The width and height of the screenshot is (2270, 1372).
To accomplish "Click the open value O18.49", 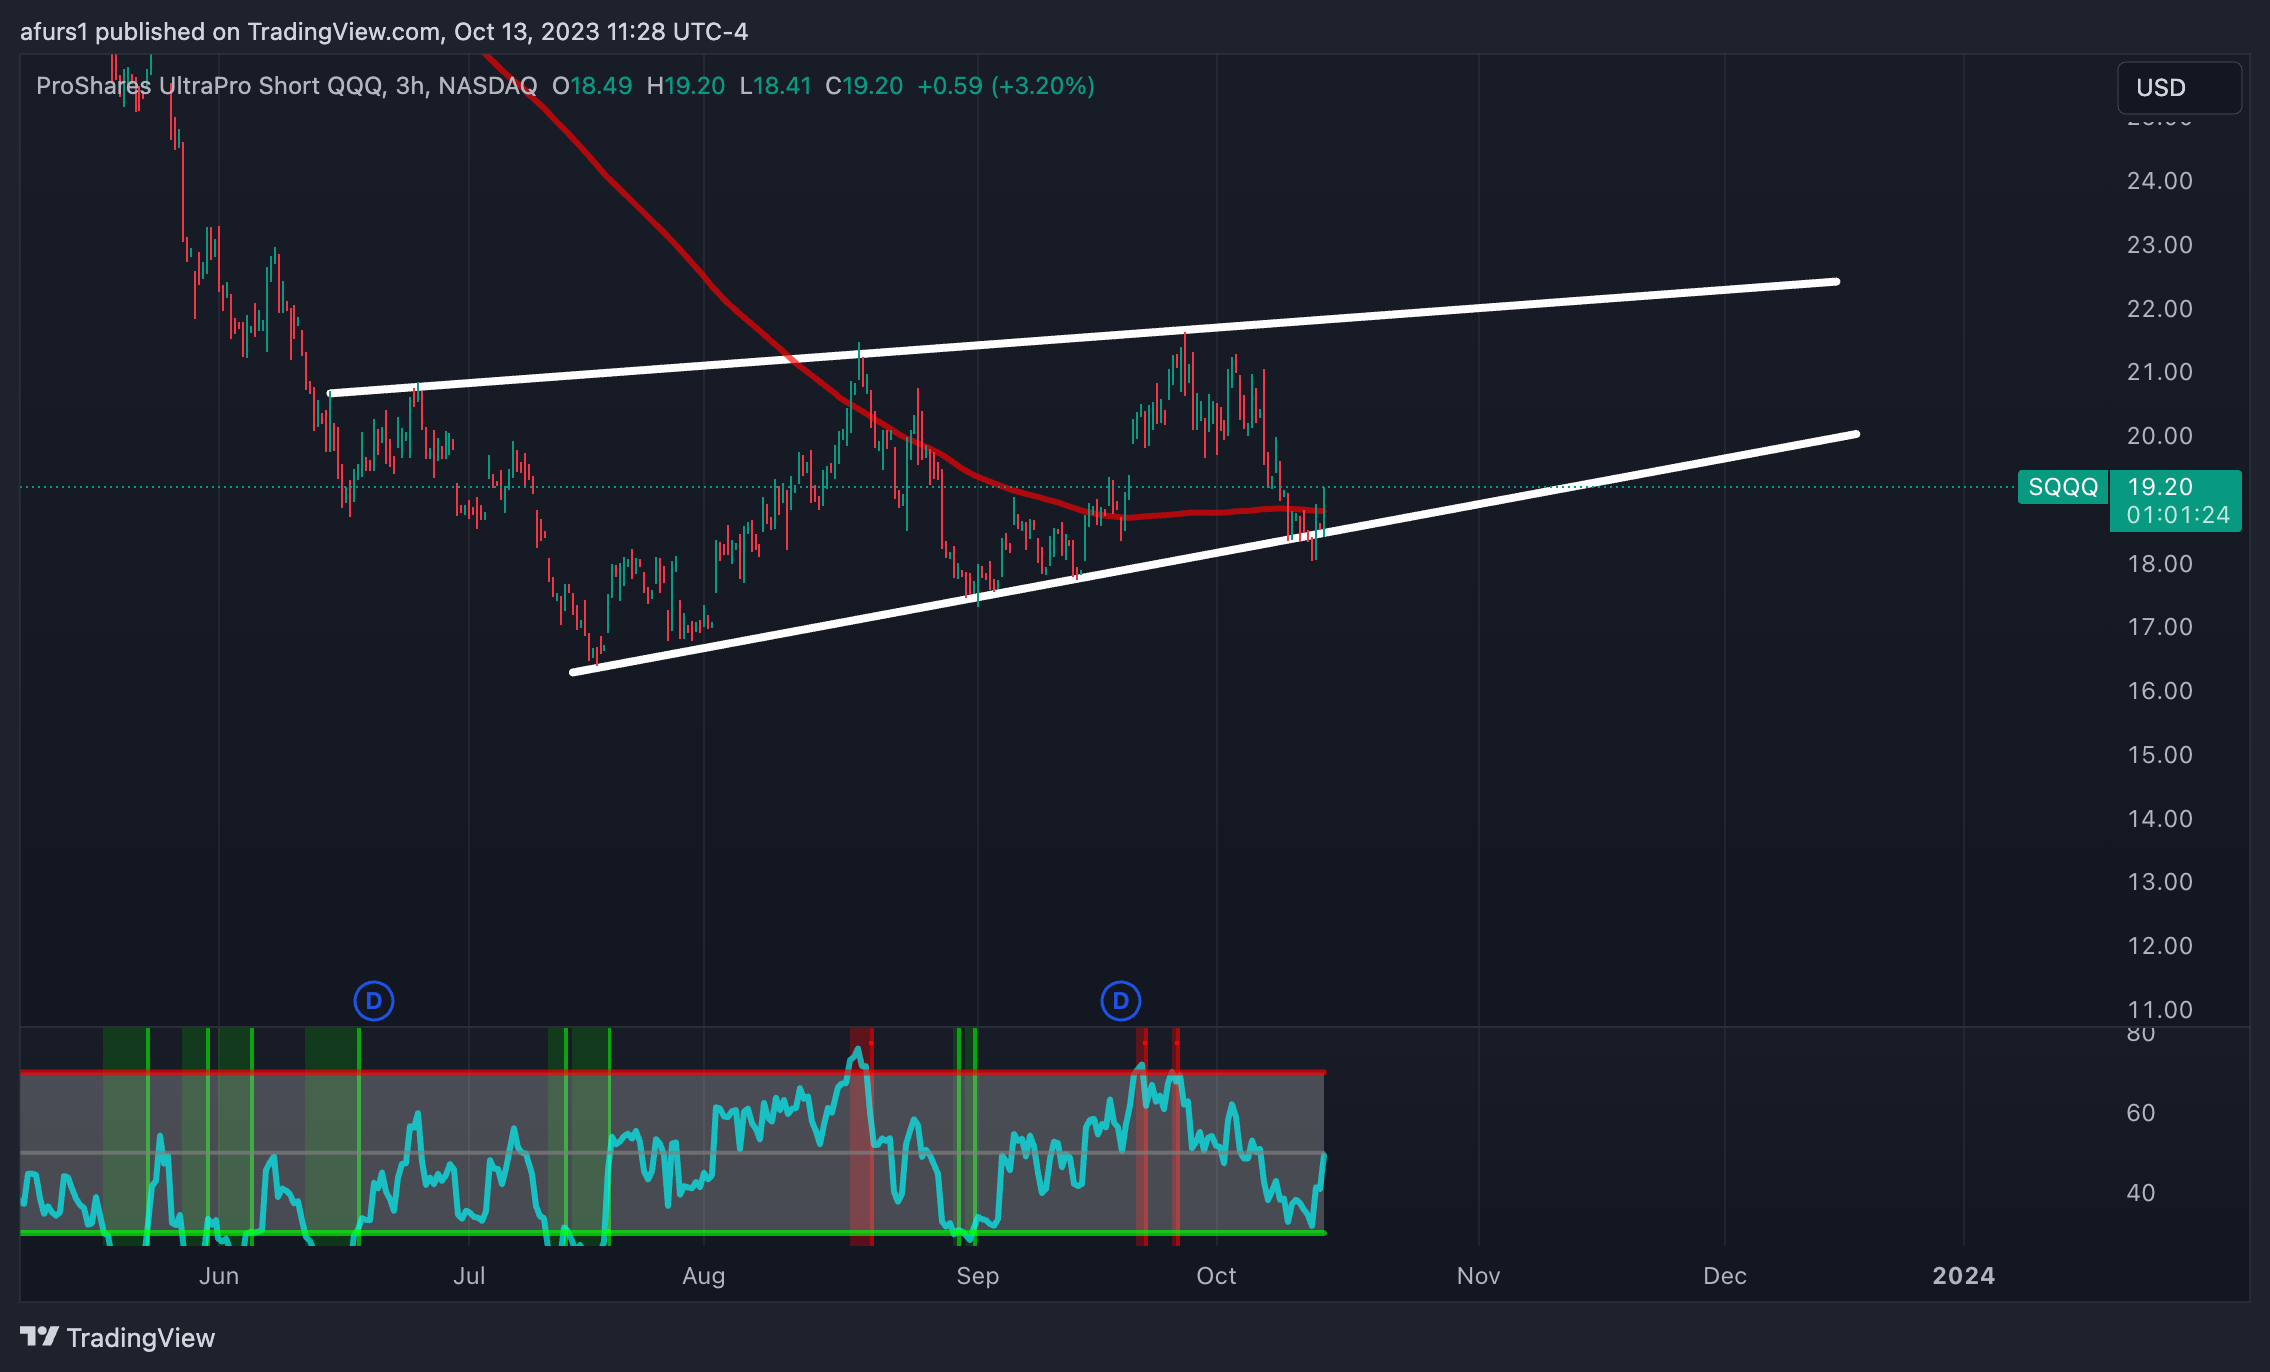I will [592, 86].
